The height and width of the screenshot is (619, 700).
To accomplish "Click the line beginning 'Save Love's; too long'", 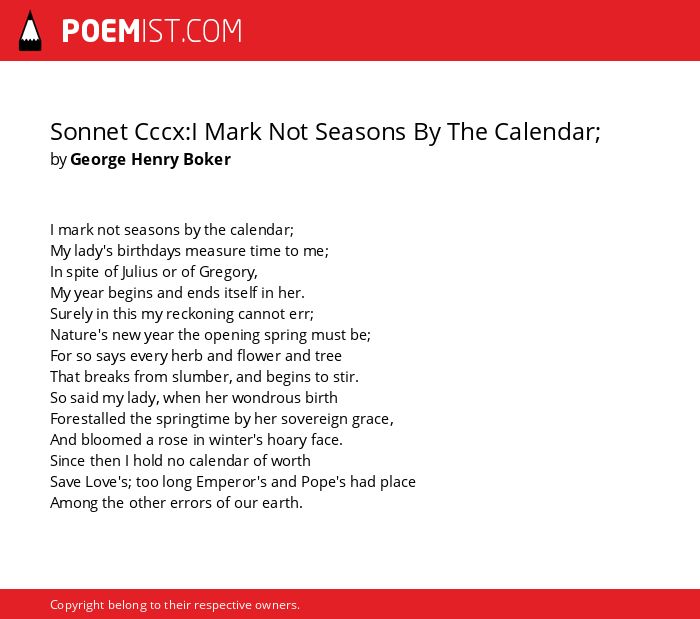I will pos(233,482).
